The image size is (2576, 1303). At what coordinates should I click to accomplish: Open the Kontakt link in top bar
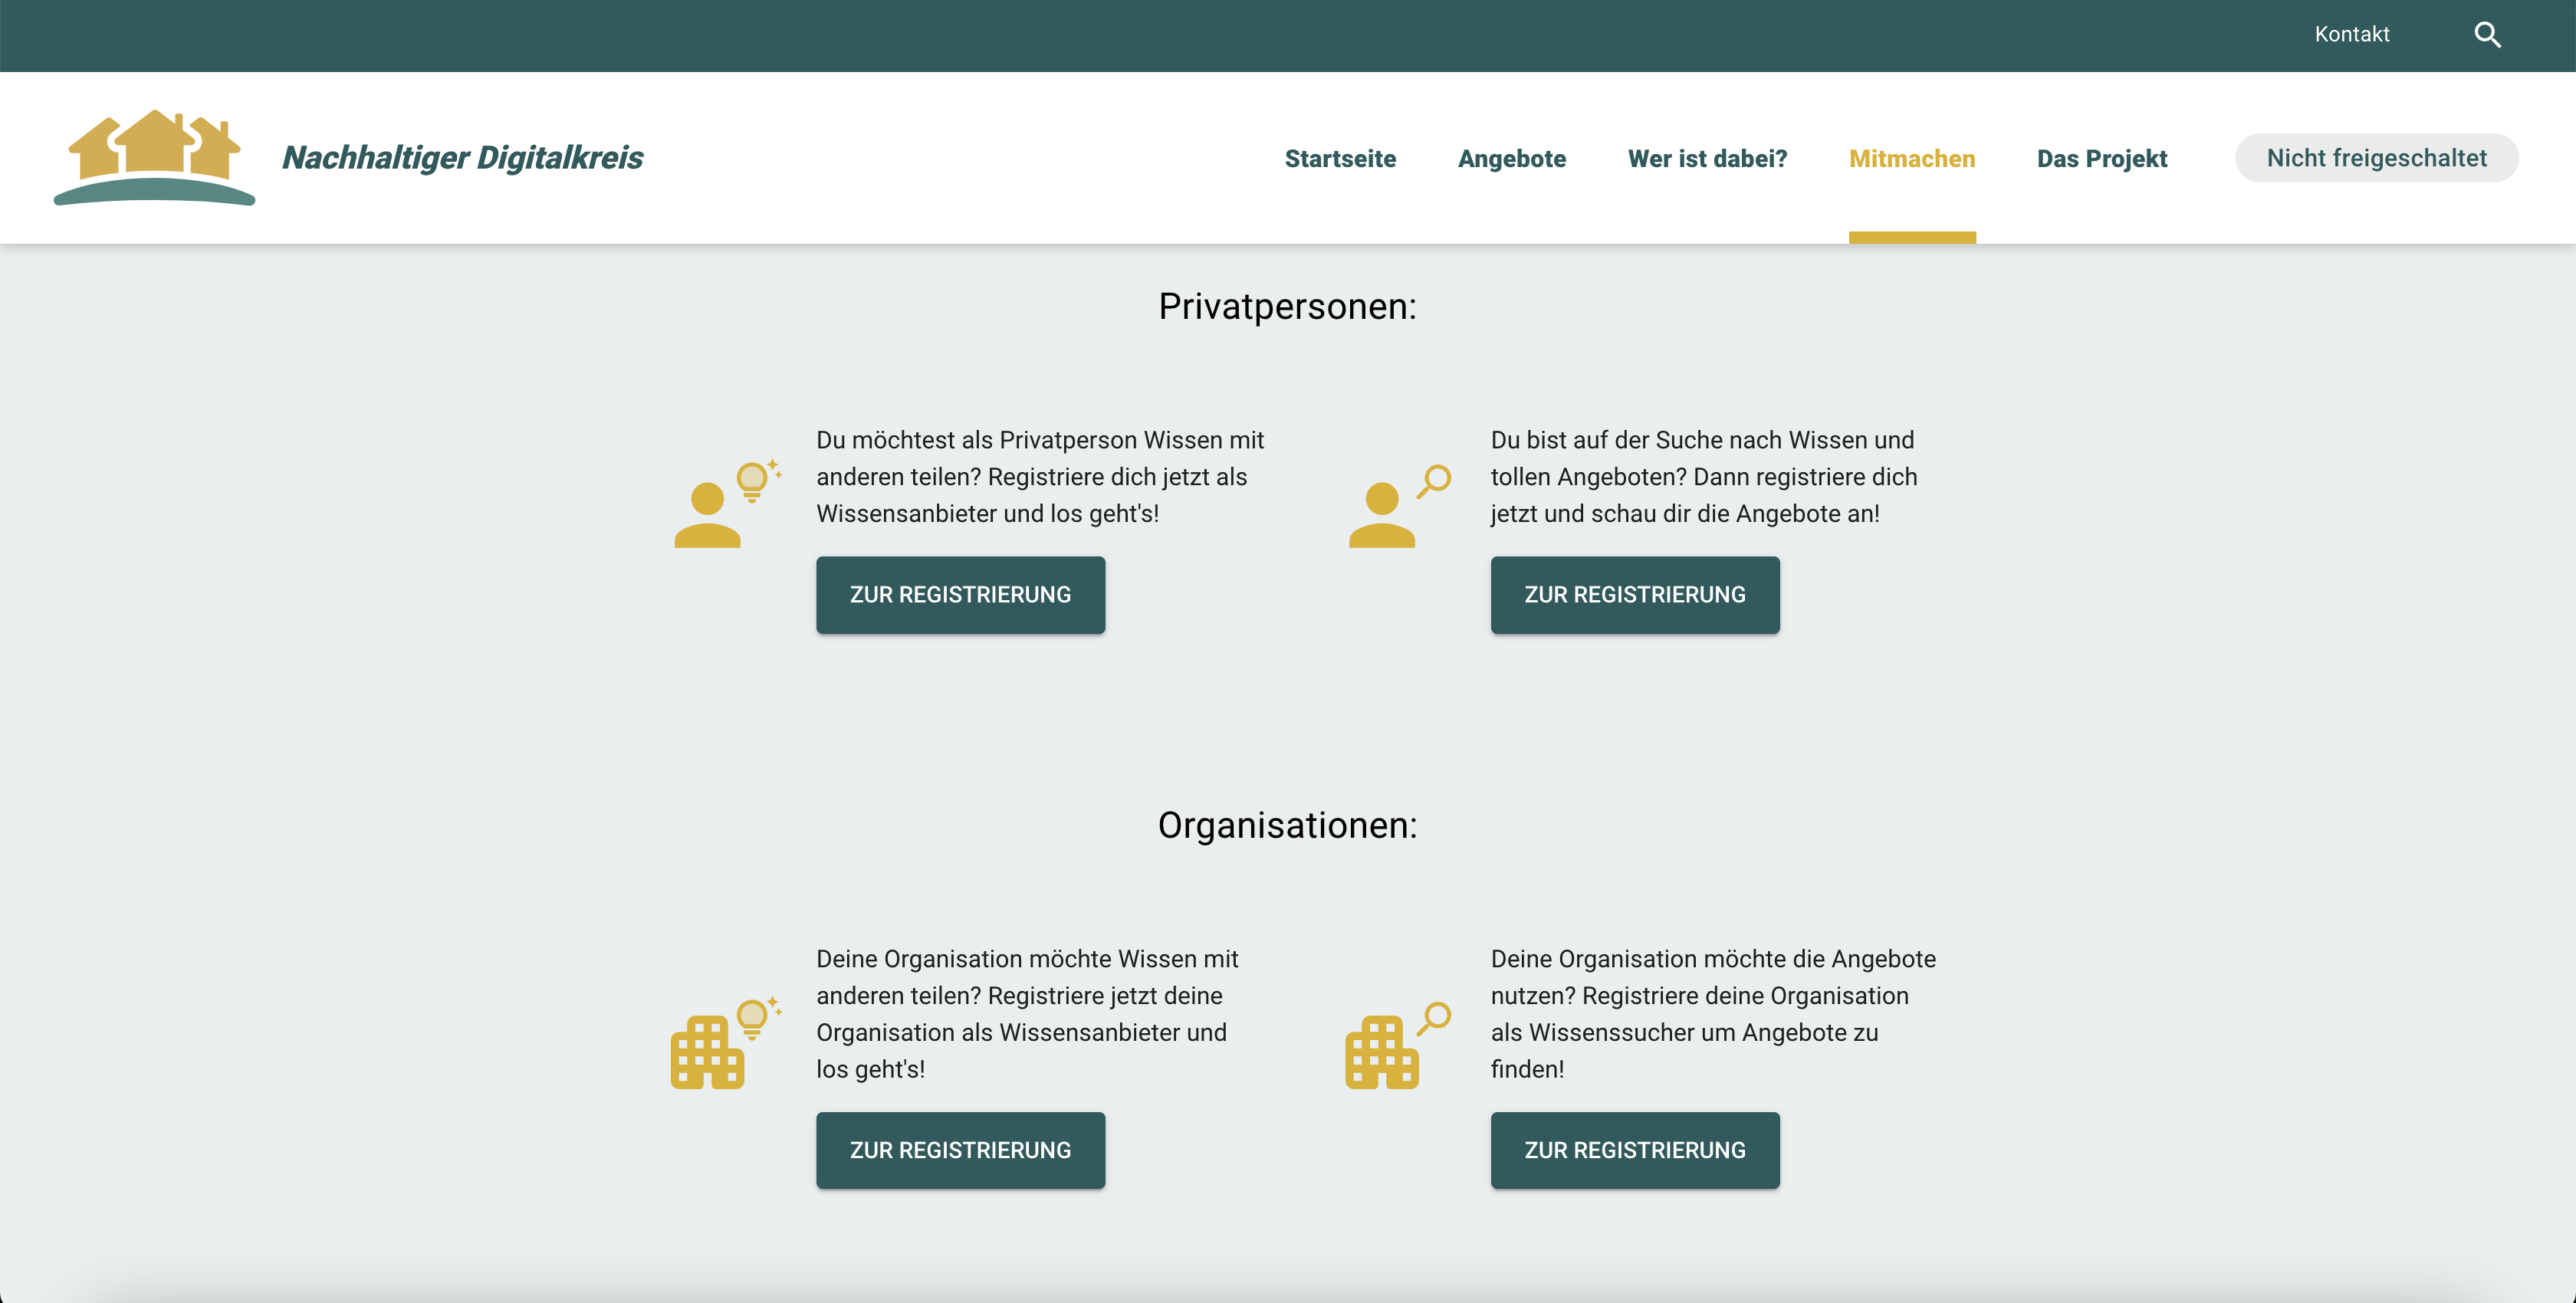2352,34
